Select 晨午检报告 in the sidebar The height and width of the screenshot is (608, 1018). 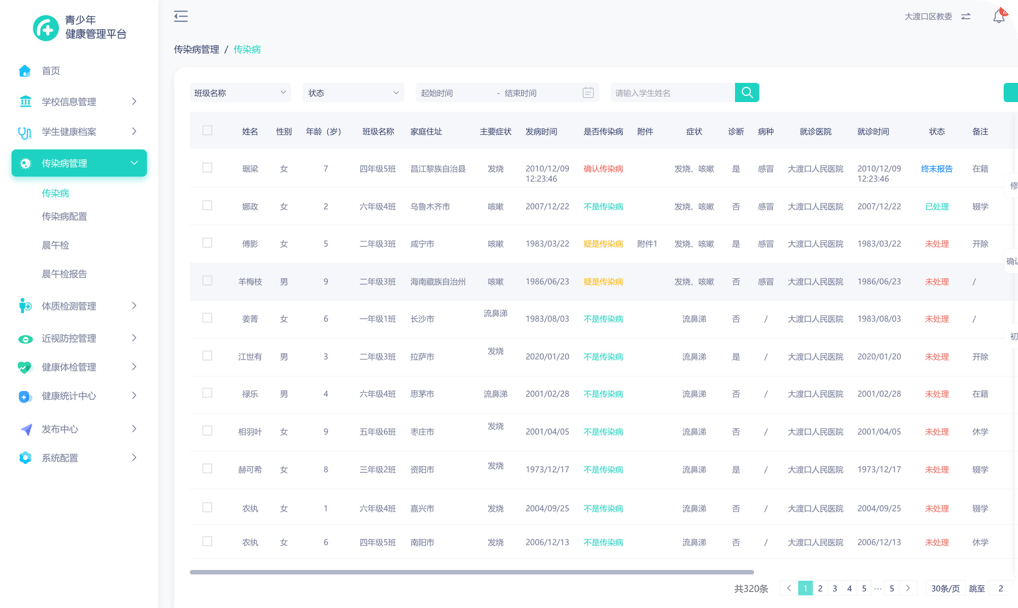tap(64, 274)
